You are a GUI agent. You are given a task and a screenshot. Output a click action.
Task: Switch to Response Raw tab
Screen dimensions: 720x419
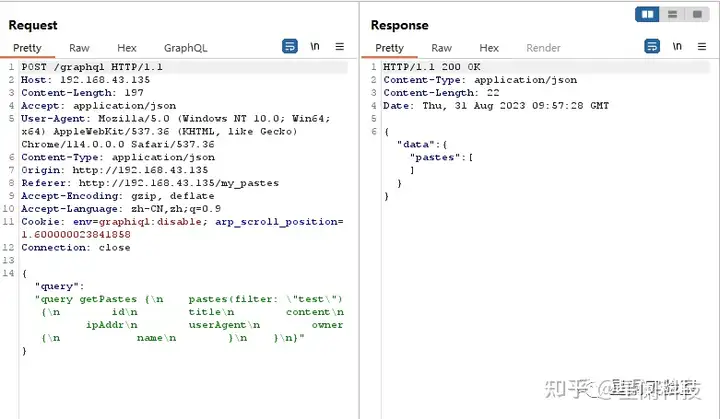tap(441, 48)
